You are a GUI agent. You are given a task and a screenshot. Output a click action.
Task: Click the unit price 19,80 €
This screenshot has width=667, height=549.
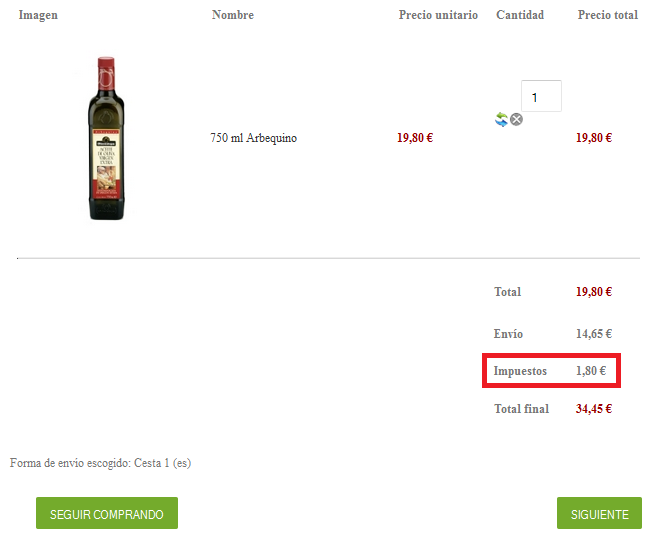pyautogui.click(x=415, y=138)
